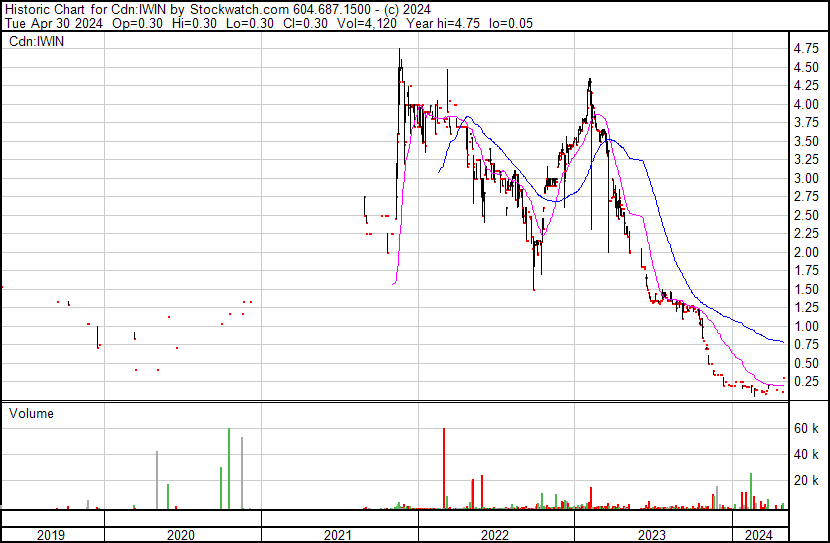Click the 4.50 price axis label
This screenshot has height=543, width=830.
tap(806, 67)
